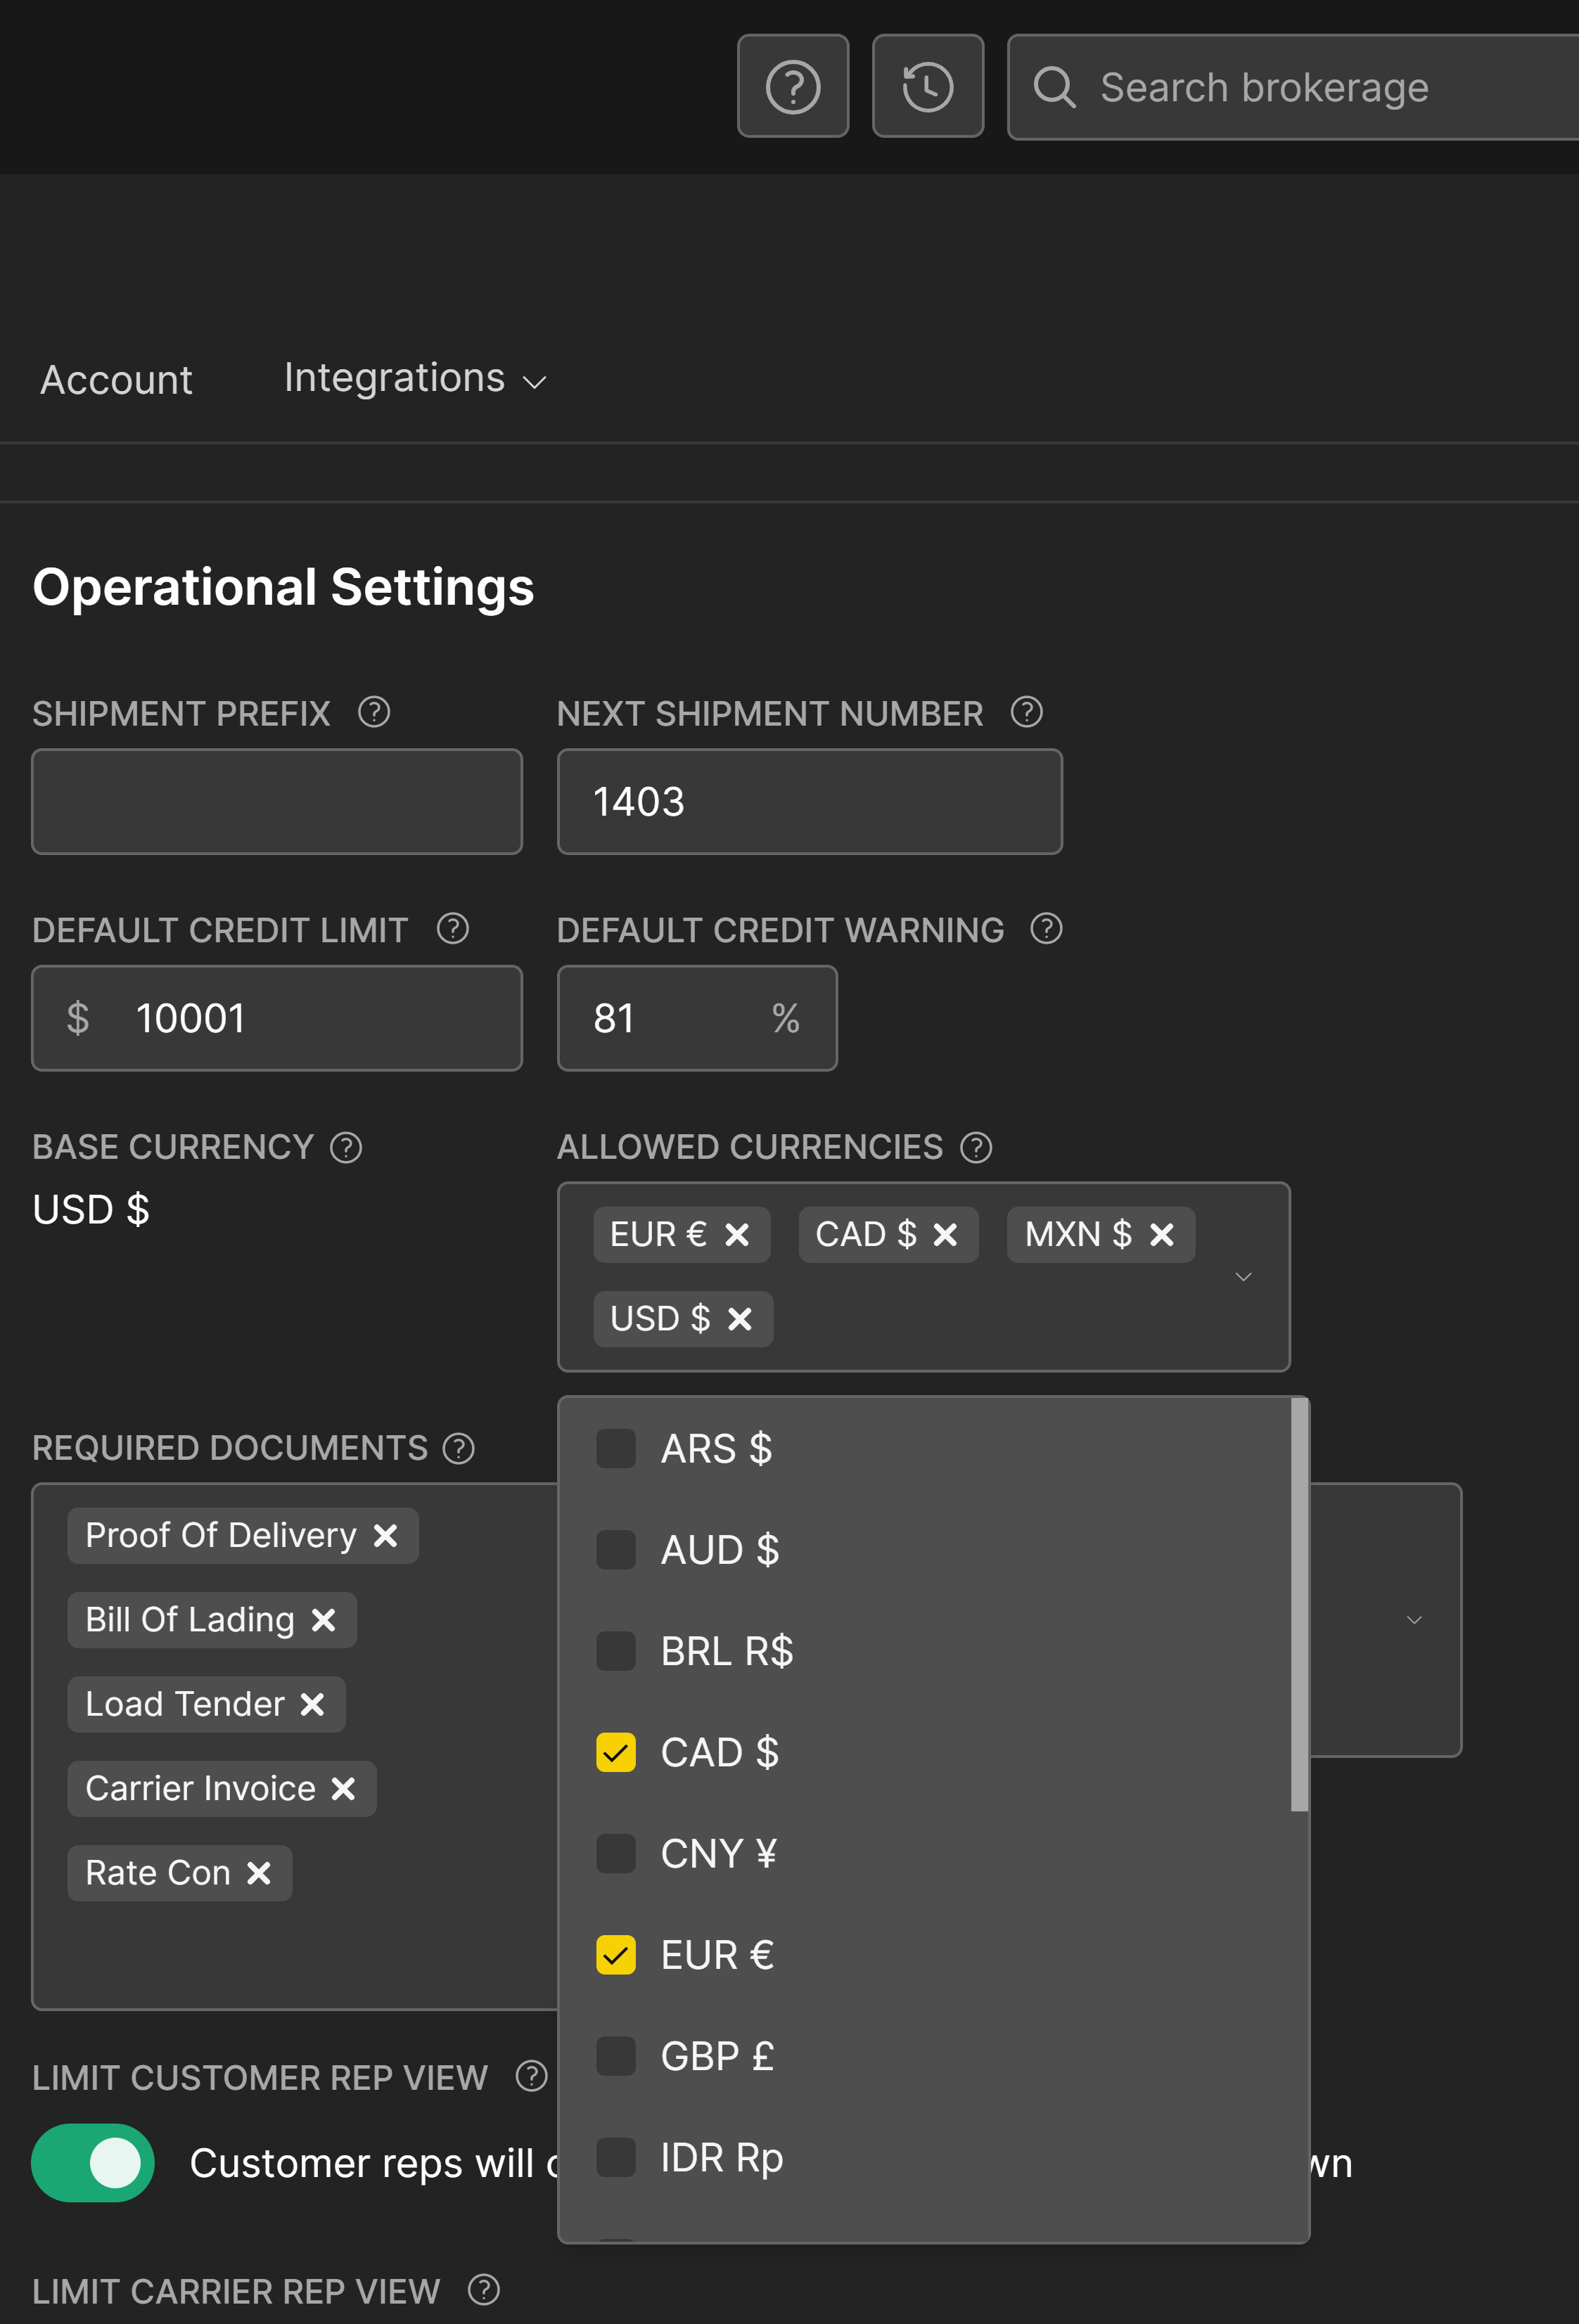Image resolution: width=1579 pixels, height=2324 pixels.
Task: Check the CNY ¥ currency checkbox
Action: click(x=616, y=1853)
